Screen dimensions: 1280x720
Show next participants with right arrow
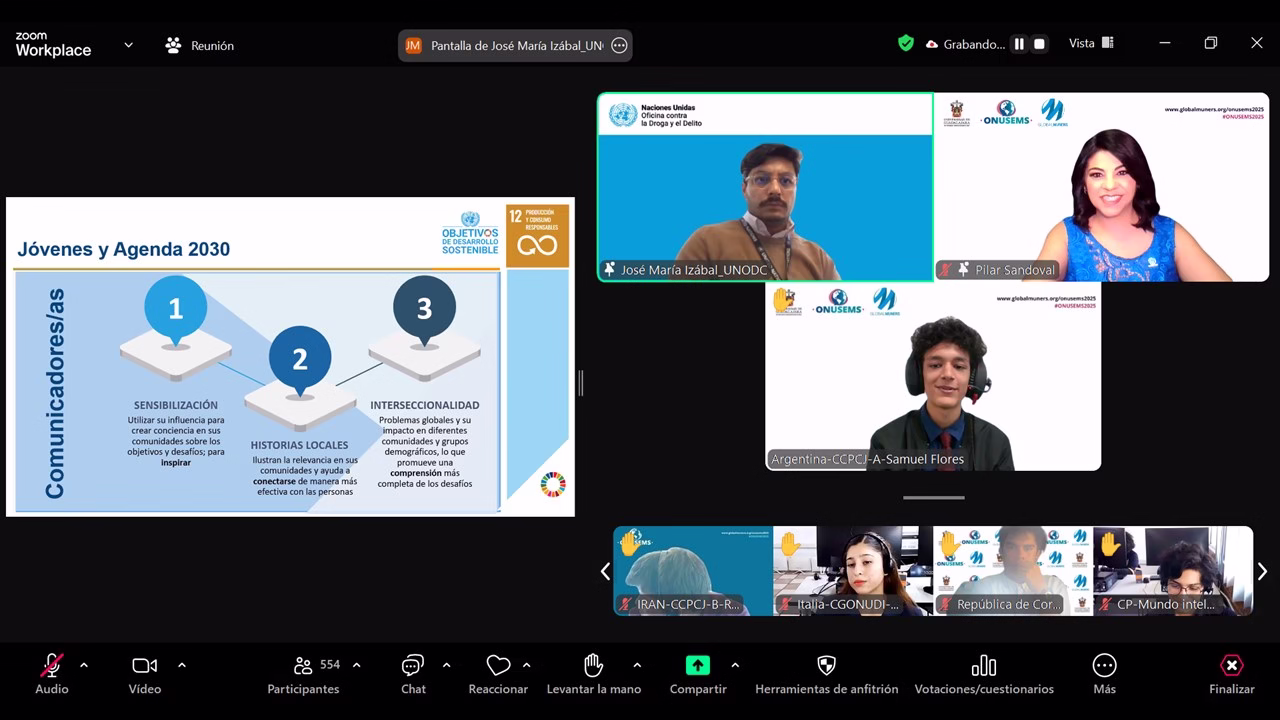click(x=1262, y=571)
